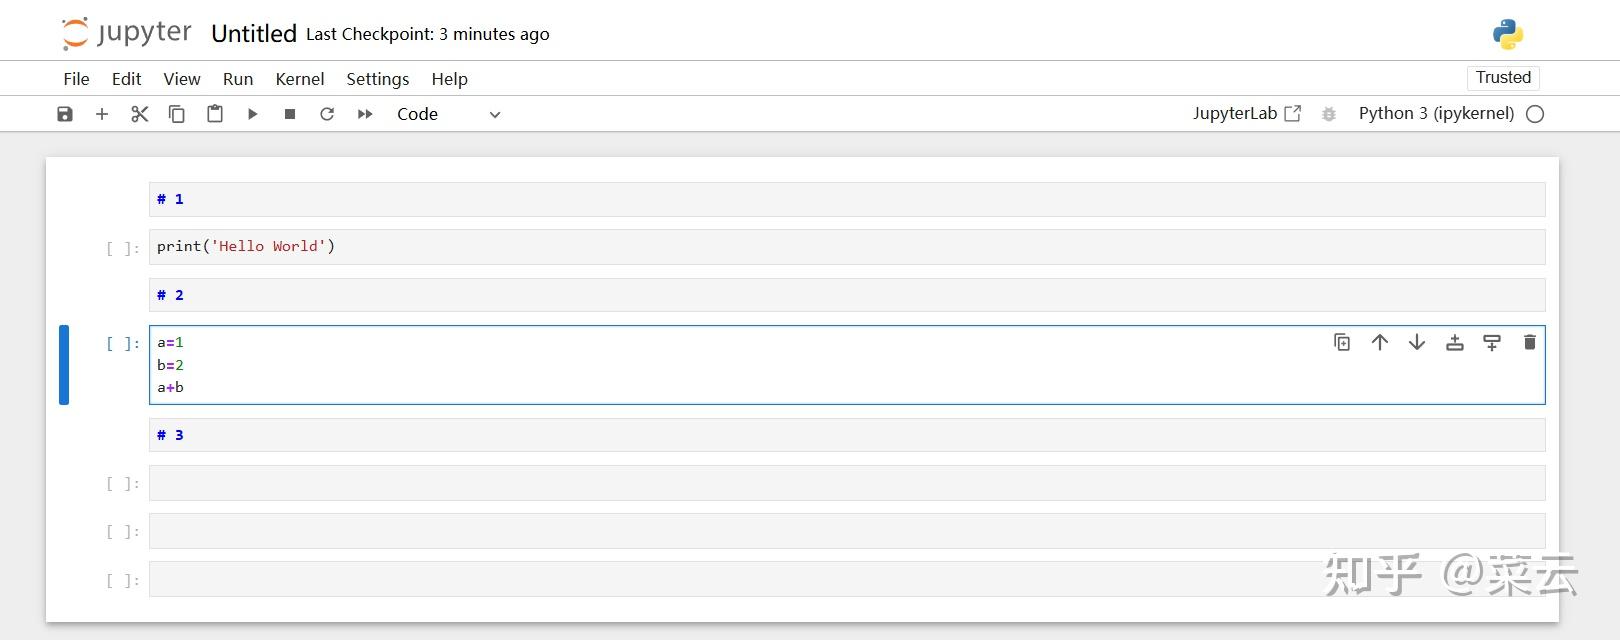Viewport: 1620px width, 640px height.
Task: Run the selected cell with the play icon
Action: pos(253,114)
